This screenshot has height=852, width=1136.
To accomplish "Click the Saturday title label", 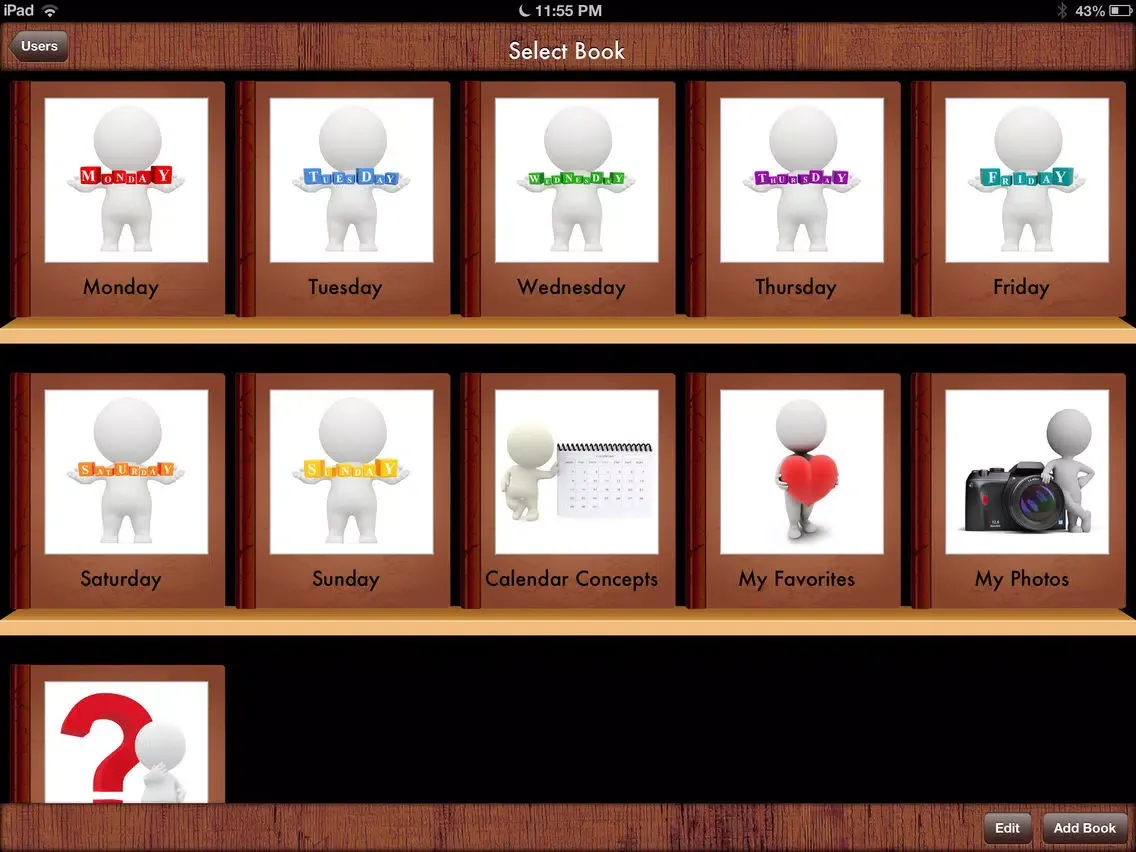I will pos(121,579).
